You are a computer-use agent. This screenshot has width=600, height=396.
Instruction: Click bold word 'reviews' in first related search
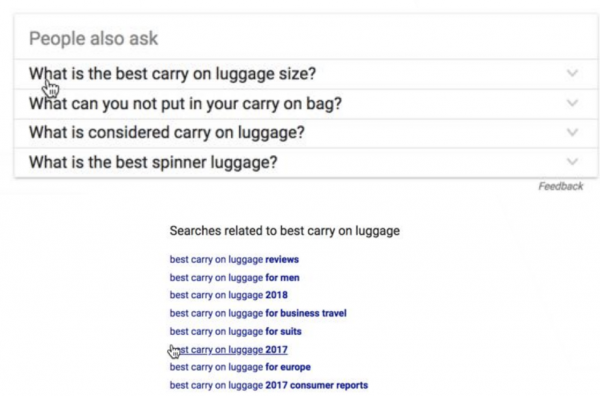[x=282, y=259]
